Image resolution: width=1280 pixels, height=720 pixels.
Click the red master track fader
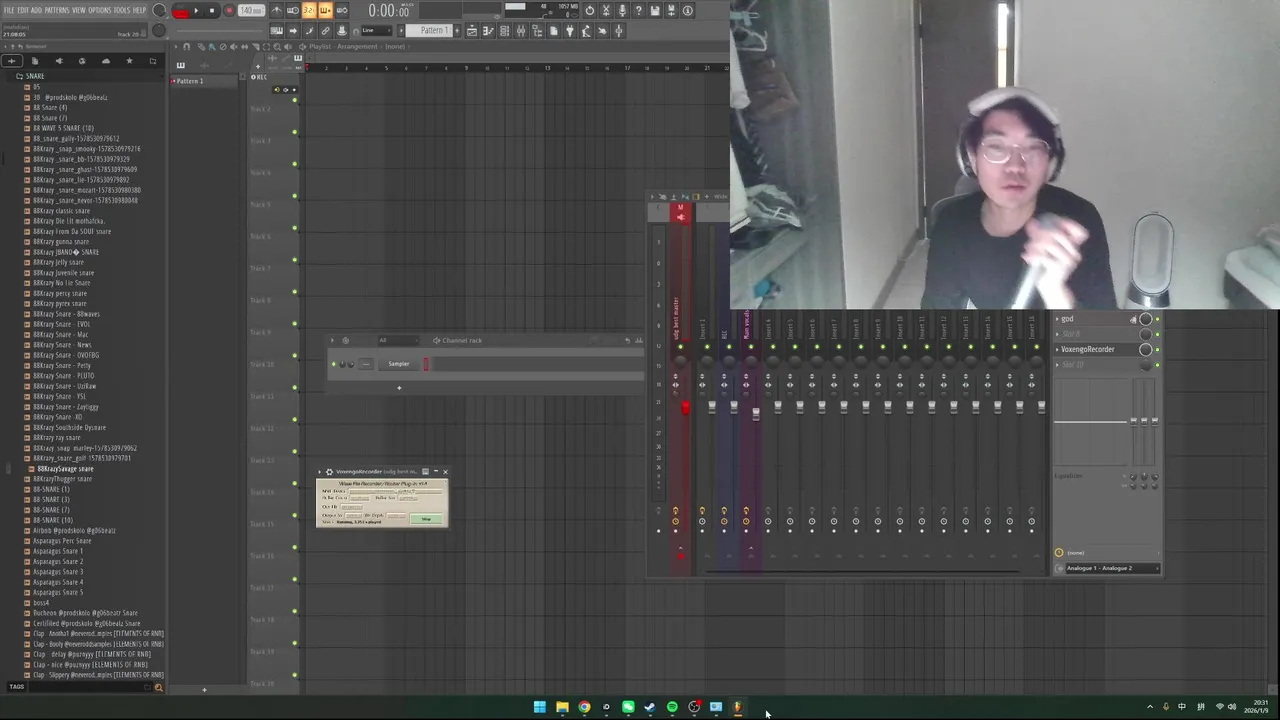point(686,408)
